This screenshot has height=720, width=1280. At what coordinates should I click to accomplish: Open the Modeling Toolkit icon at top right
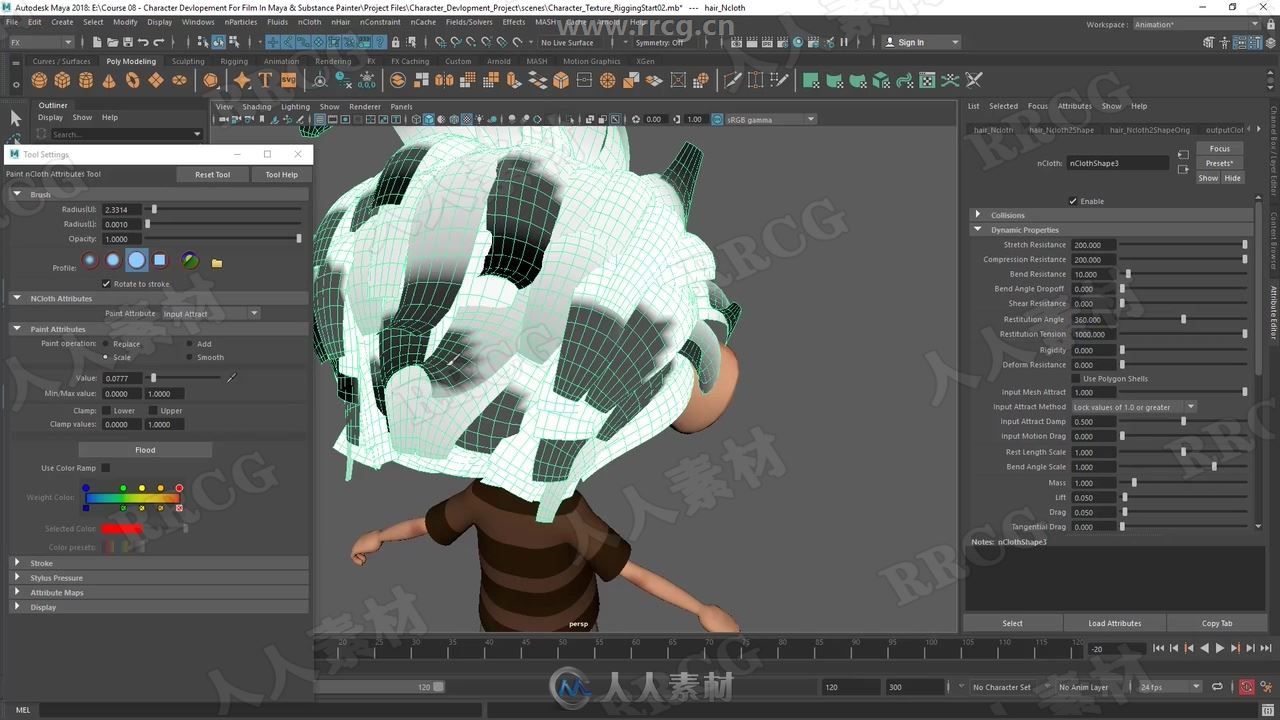(1209, 42)
